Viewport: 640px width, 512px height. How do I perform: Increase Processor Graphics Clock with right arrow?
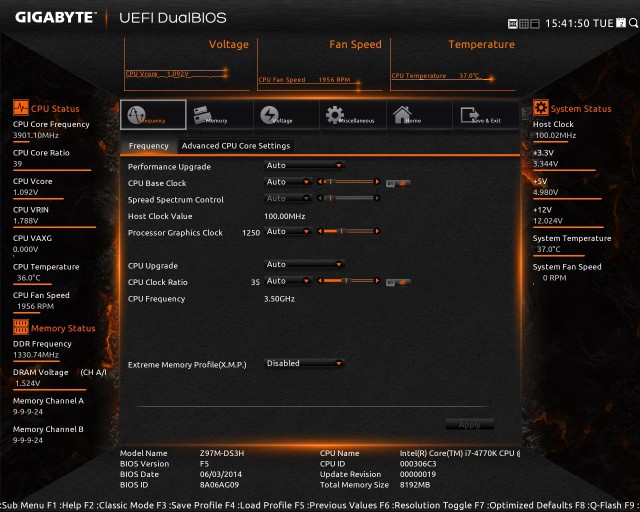click(x=377, y=231)
